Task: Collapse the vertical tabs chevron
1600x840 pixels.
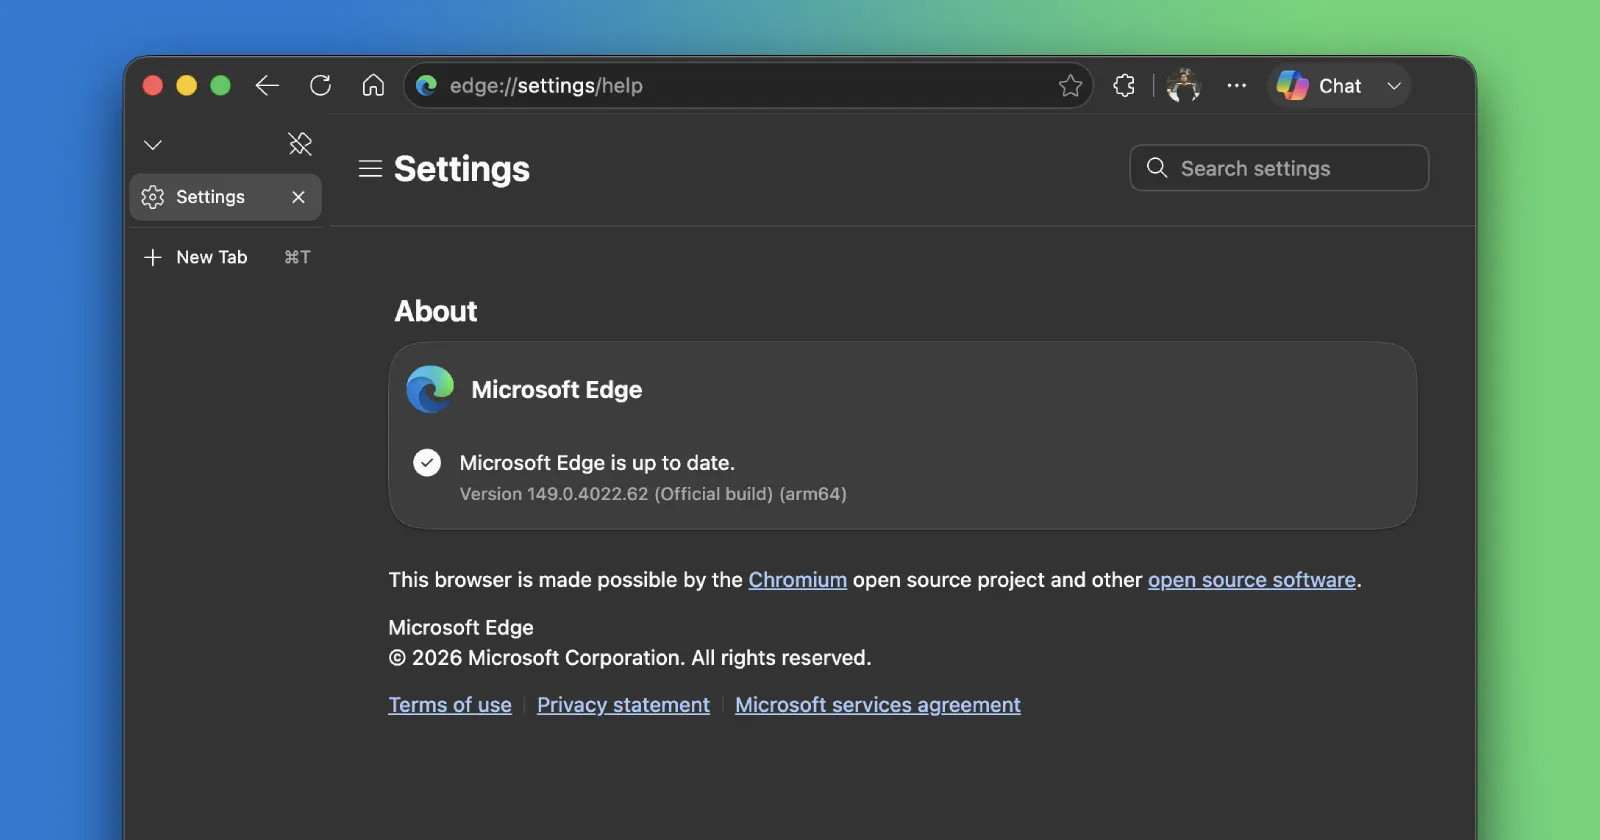Action: point(153,145)
